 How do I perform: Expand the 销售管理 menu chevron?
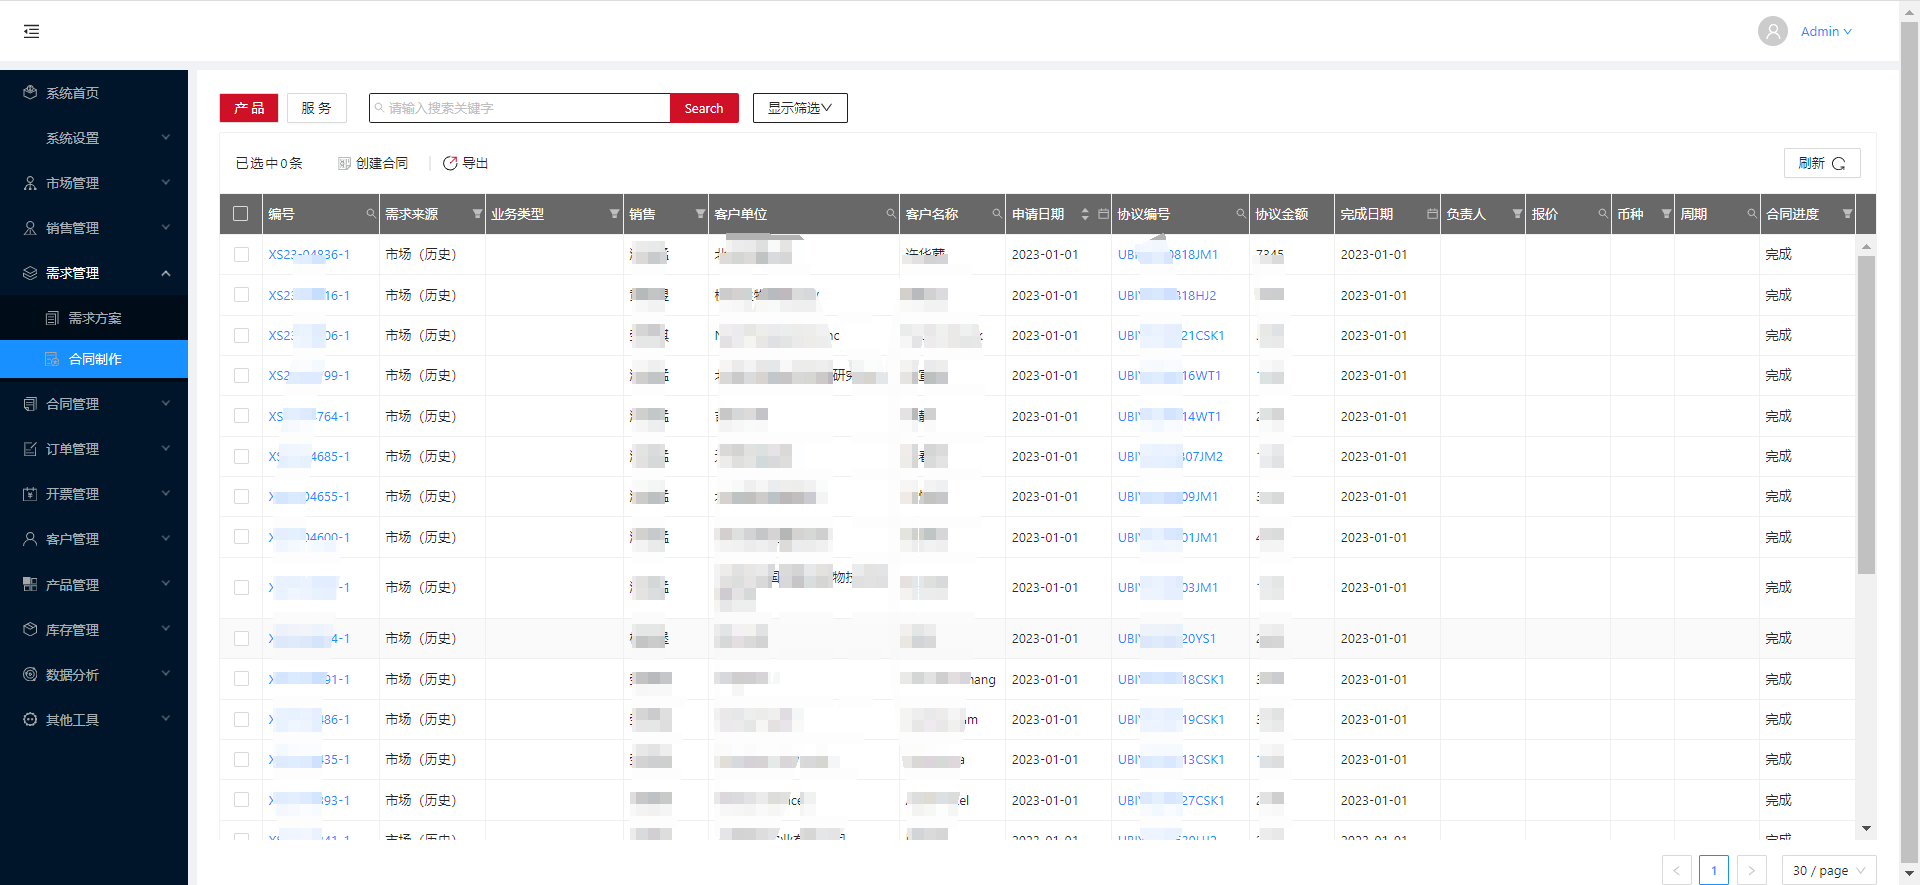(166, 228)
